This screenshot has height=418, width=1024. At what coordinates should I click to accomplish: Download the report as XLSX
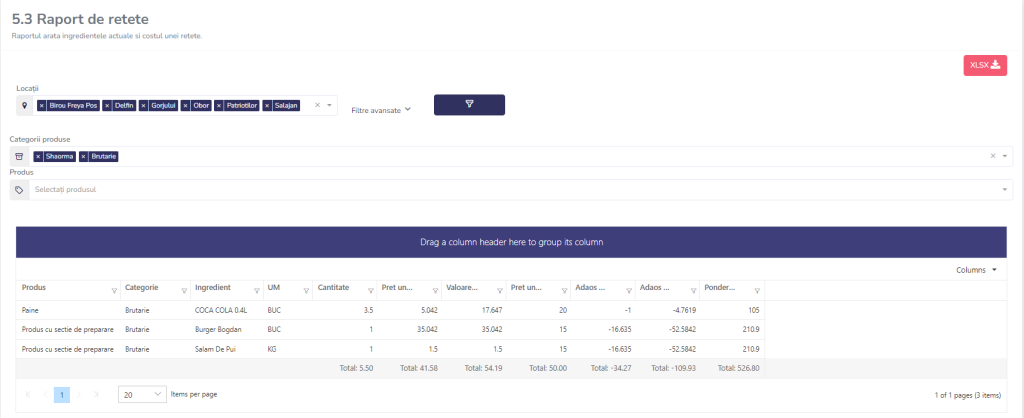(984, 65)
